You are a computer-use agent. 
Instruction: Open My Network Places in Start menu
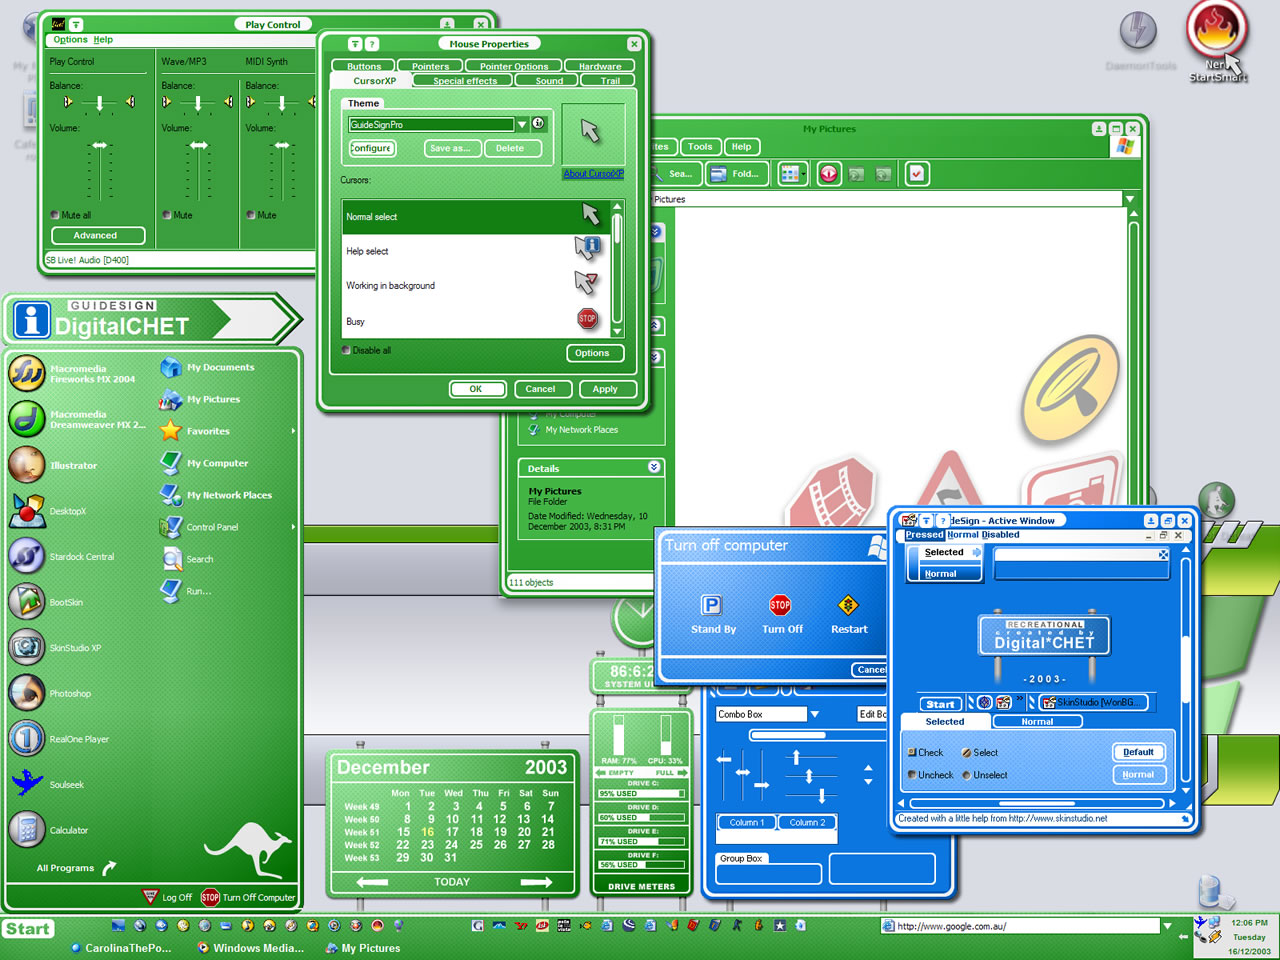[228, 495]
